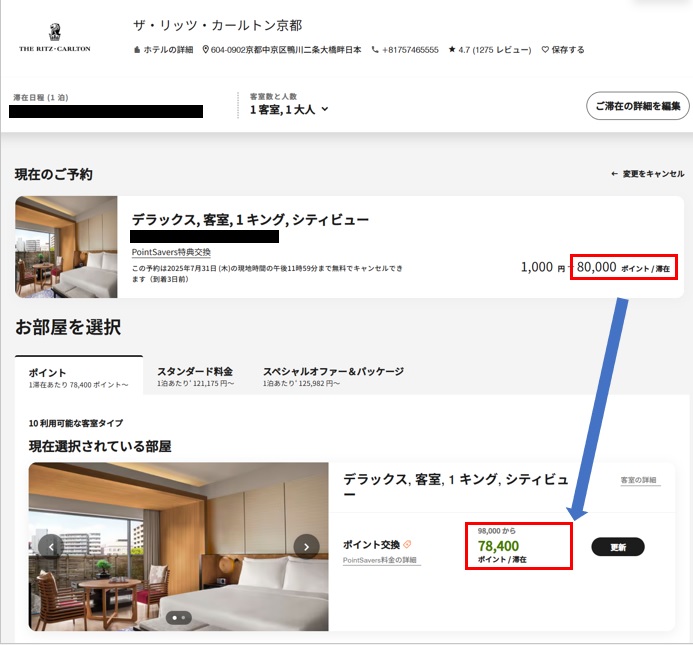
Task: Click the 78,400 points price
Action: click(x=498, y=546)
